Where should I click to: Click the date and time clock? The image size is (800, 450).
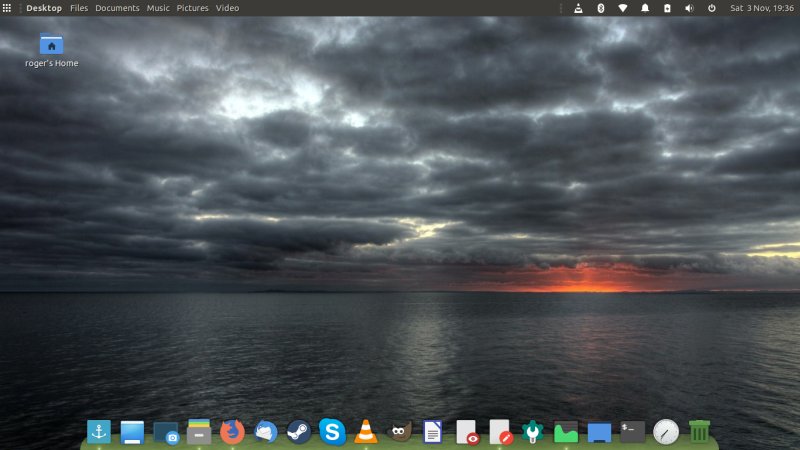click(x=762, y=8)
